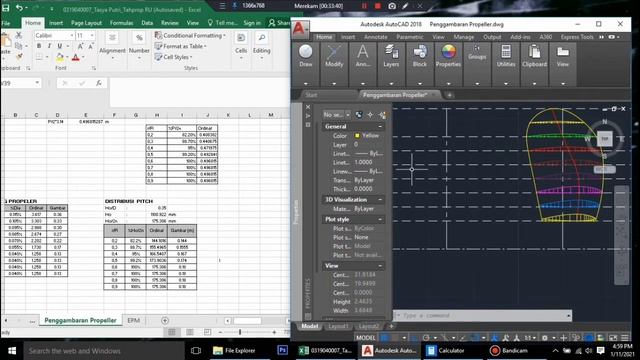The height and width of the screenshot is (360, 640).
Task: Click Quick Select icon in Properties palette
Action: point(358,115)
